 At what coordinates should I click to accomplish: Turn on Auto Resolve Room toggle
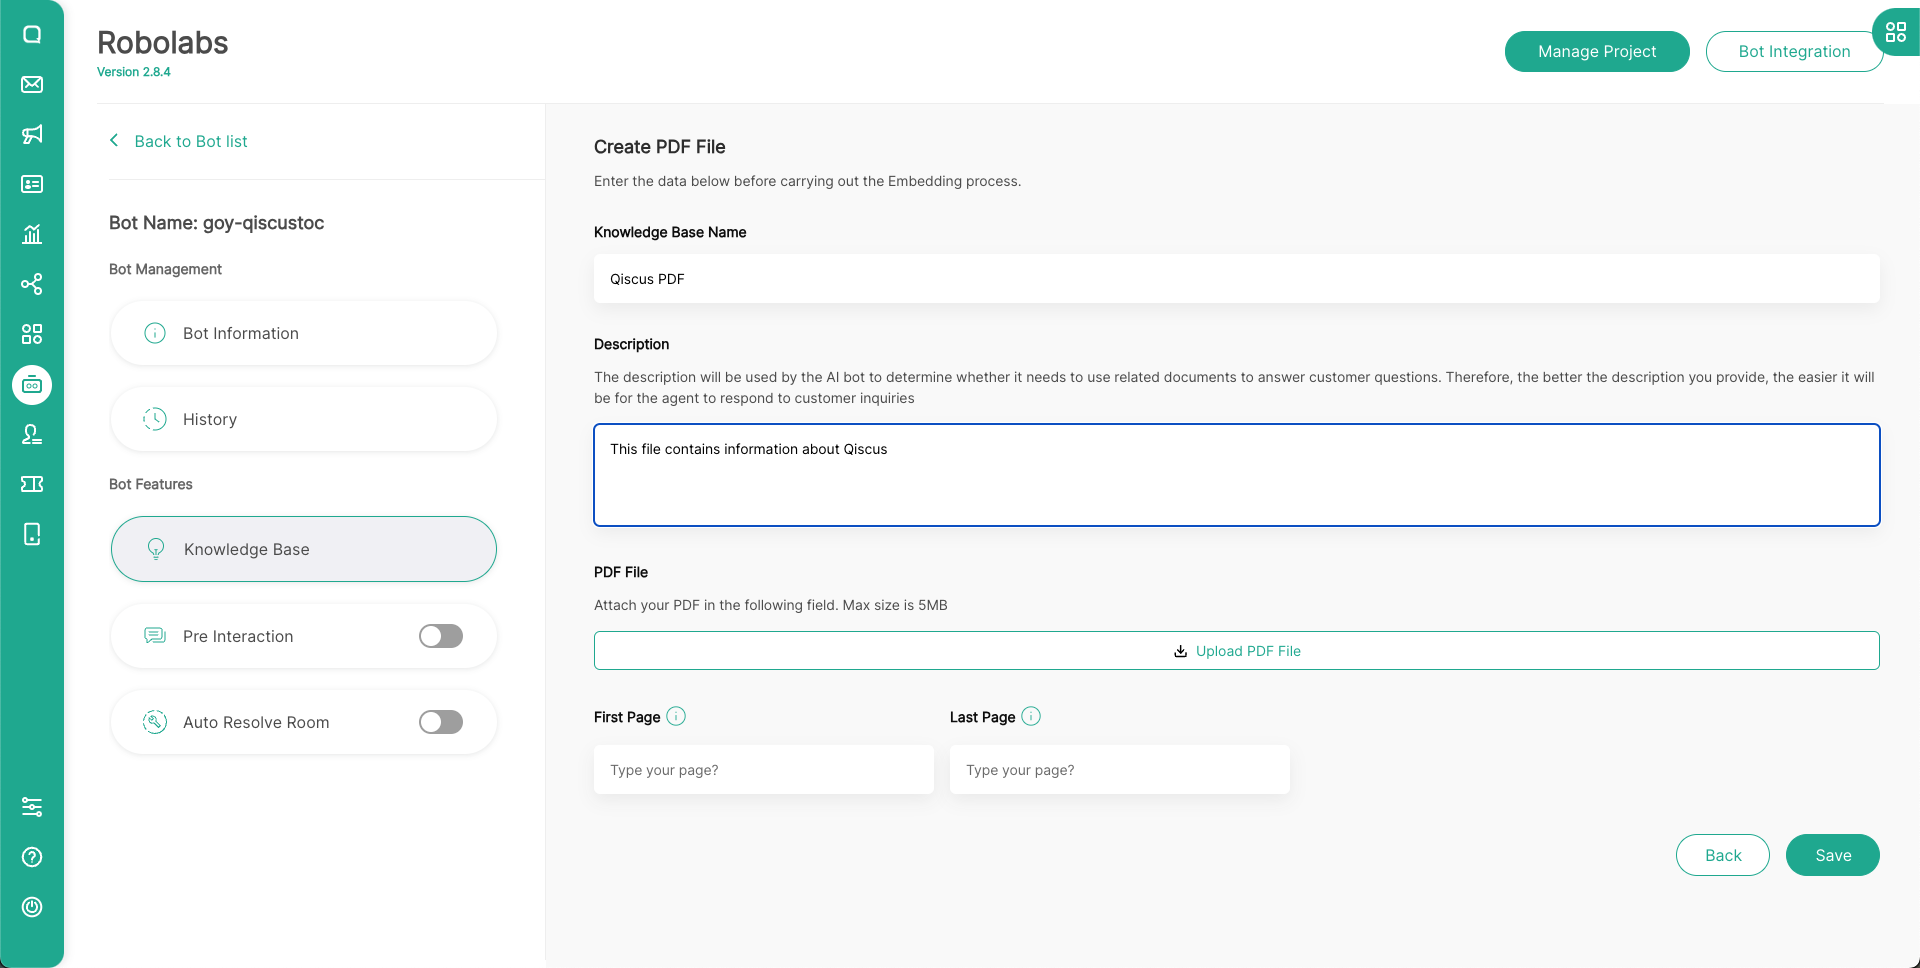[441, 722]
